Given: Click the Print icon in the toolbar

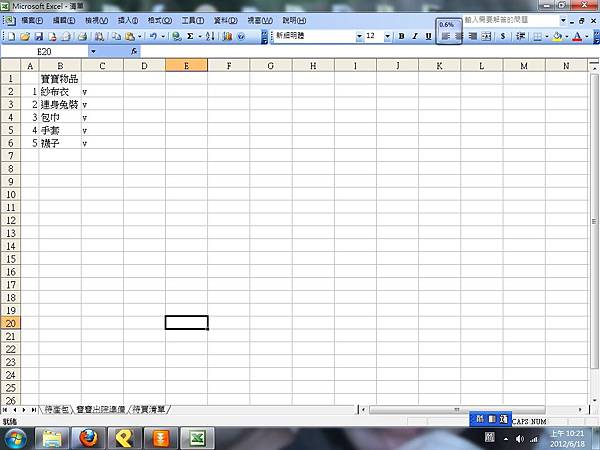Looking at the screenshot, I should click(x=82, y=36).
